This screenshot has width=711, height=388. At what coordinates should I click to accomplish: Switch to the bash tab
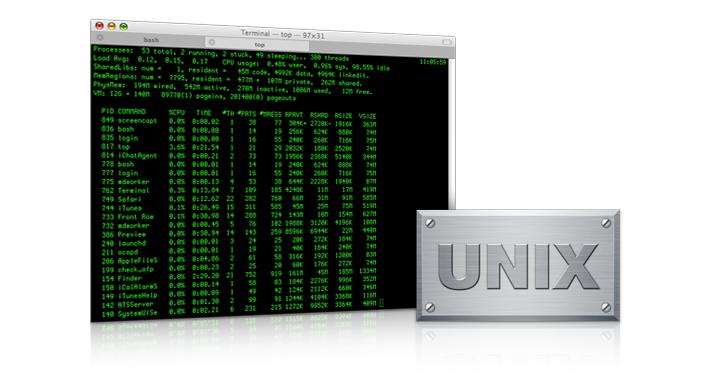(150, 39)
